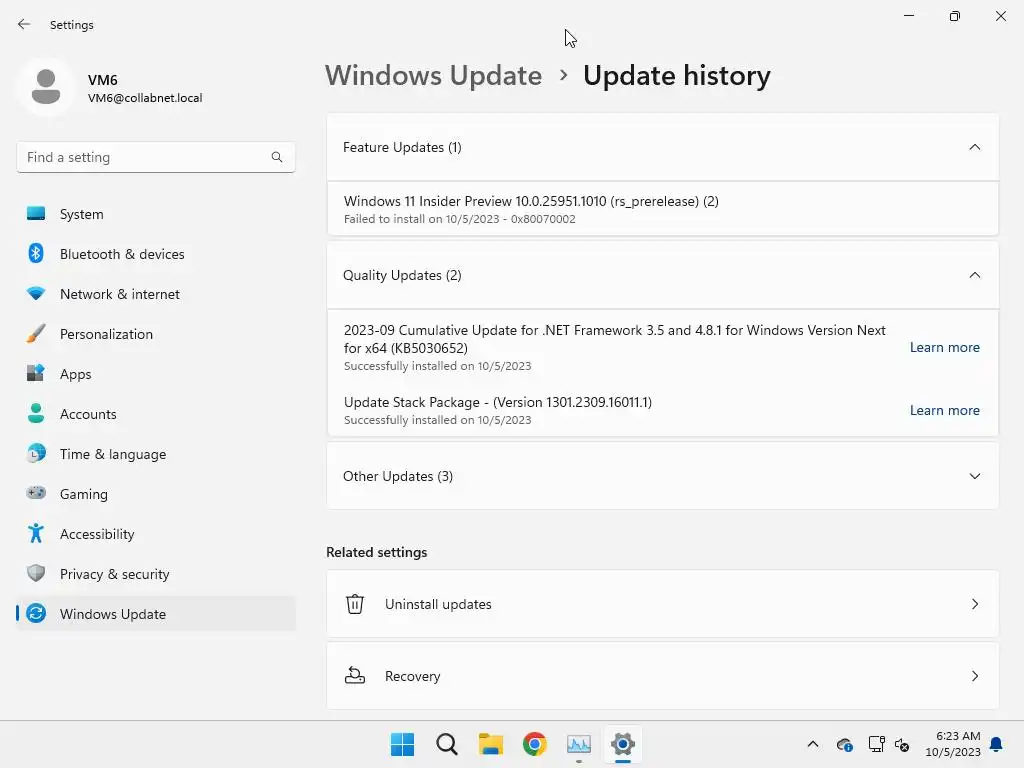
Task: Open the Windows Start menu
Action: tap(402, 744)
